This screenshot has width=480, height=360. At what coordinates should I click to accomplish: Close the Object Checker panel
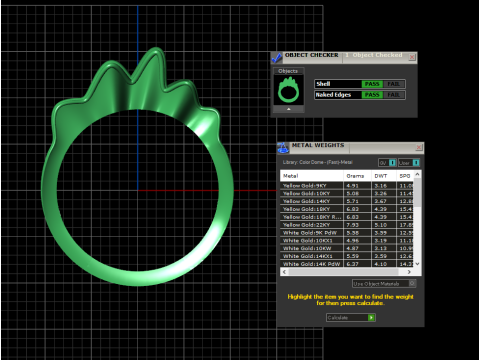[x=412, y=57]
